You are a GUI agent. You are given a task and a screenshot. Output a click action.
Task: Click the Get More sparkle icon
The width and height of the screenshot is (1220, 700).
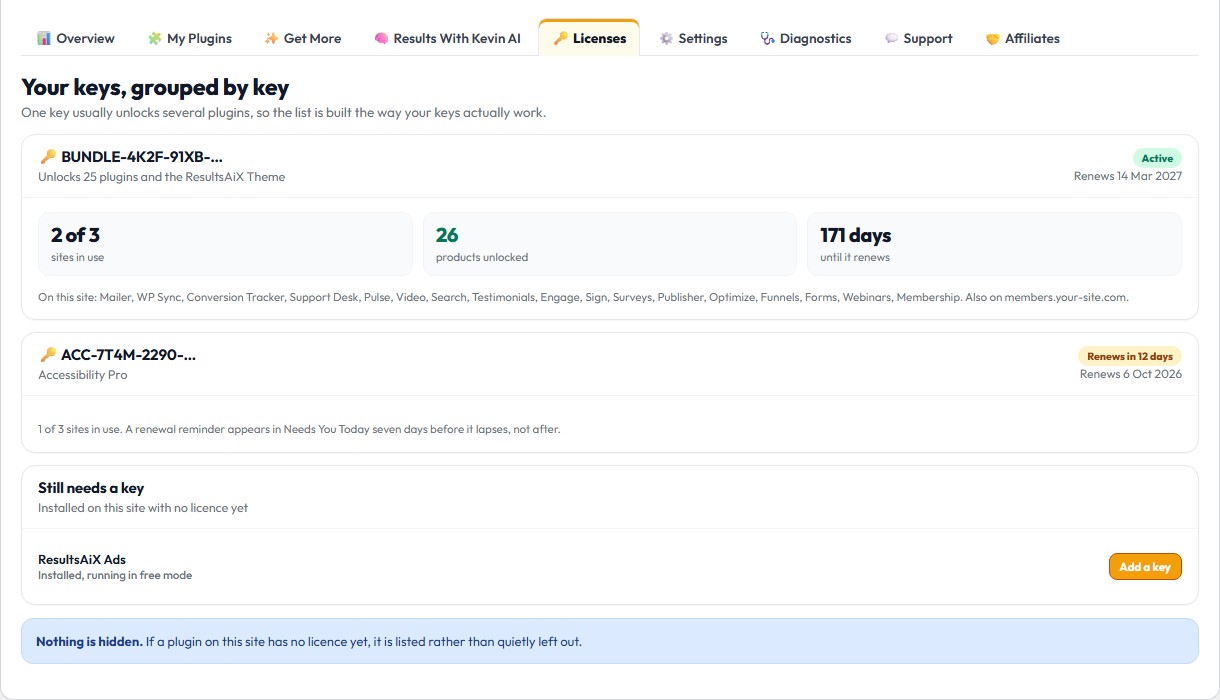(x=271, y=38)
